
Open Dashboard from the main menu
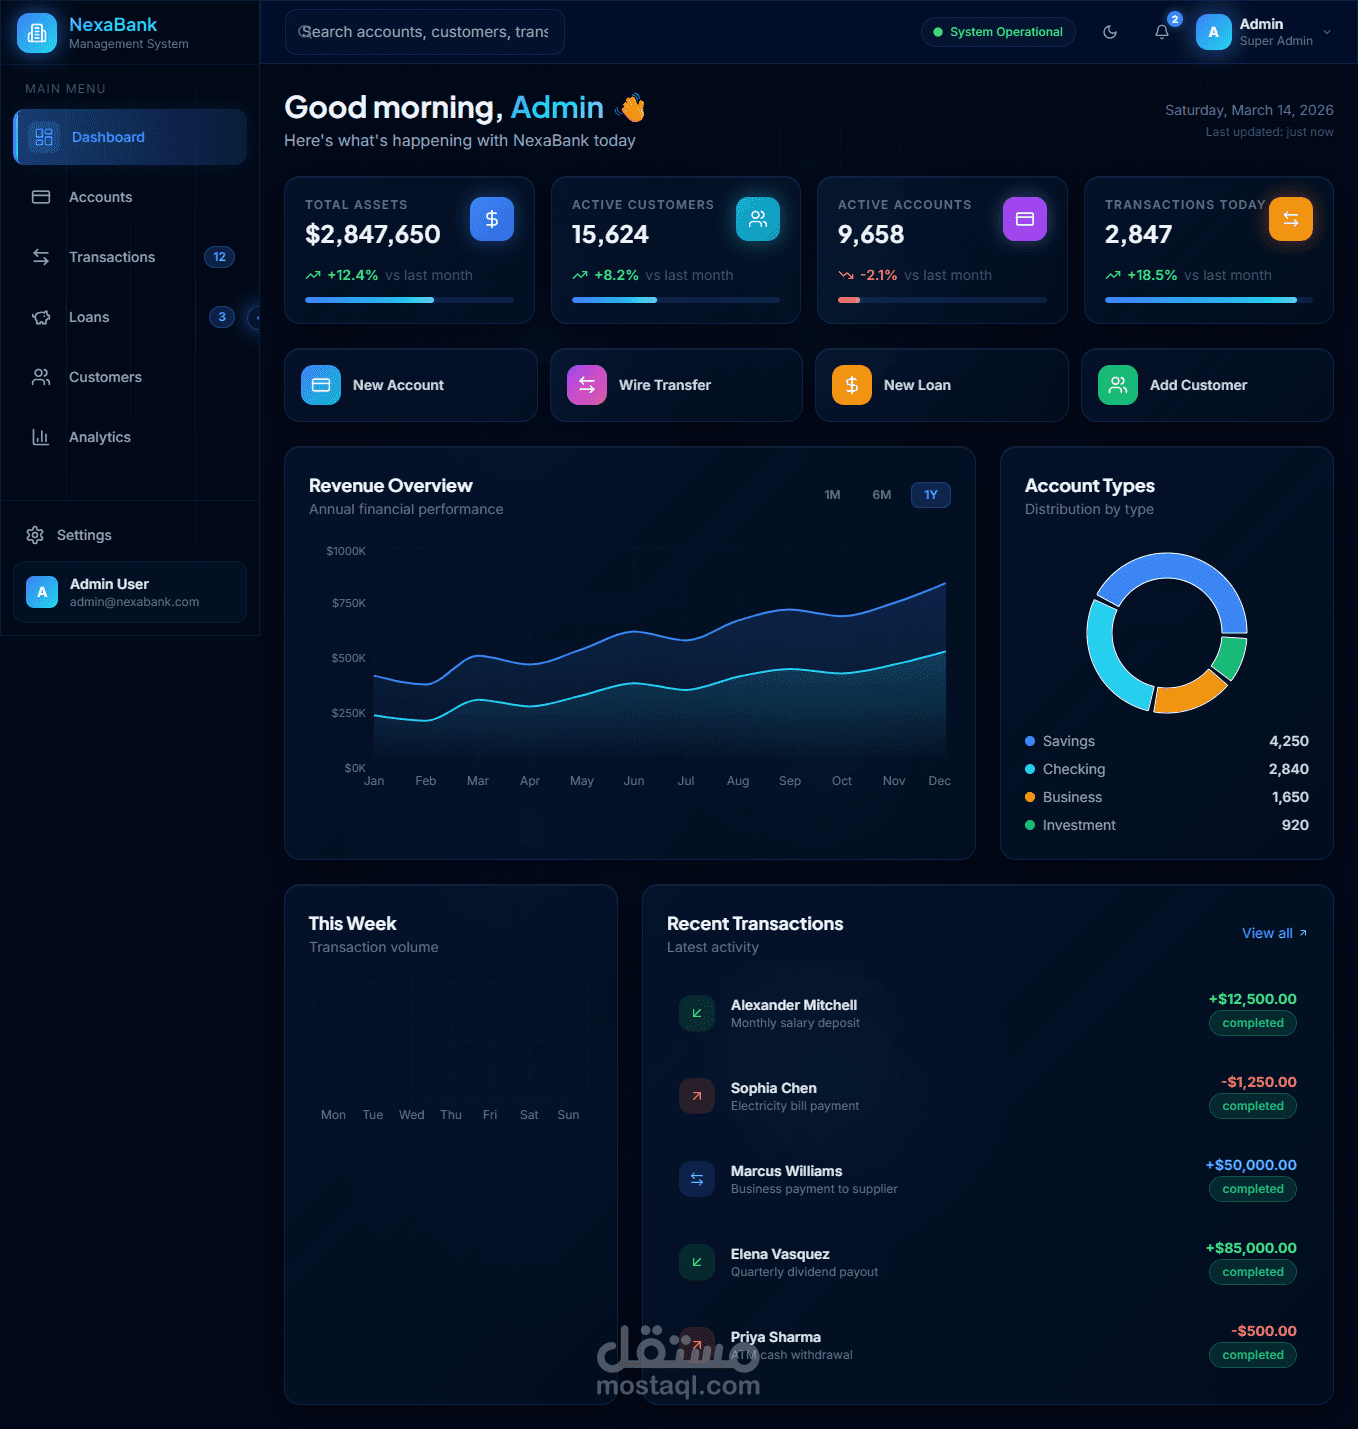click(x=130, y=137)
